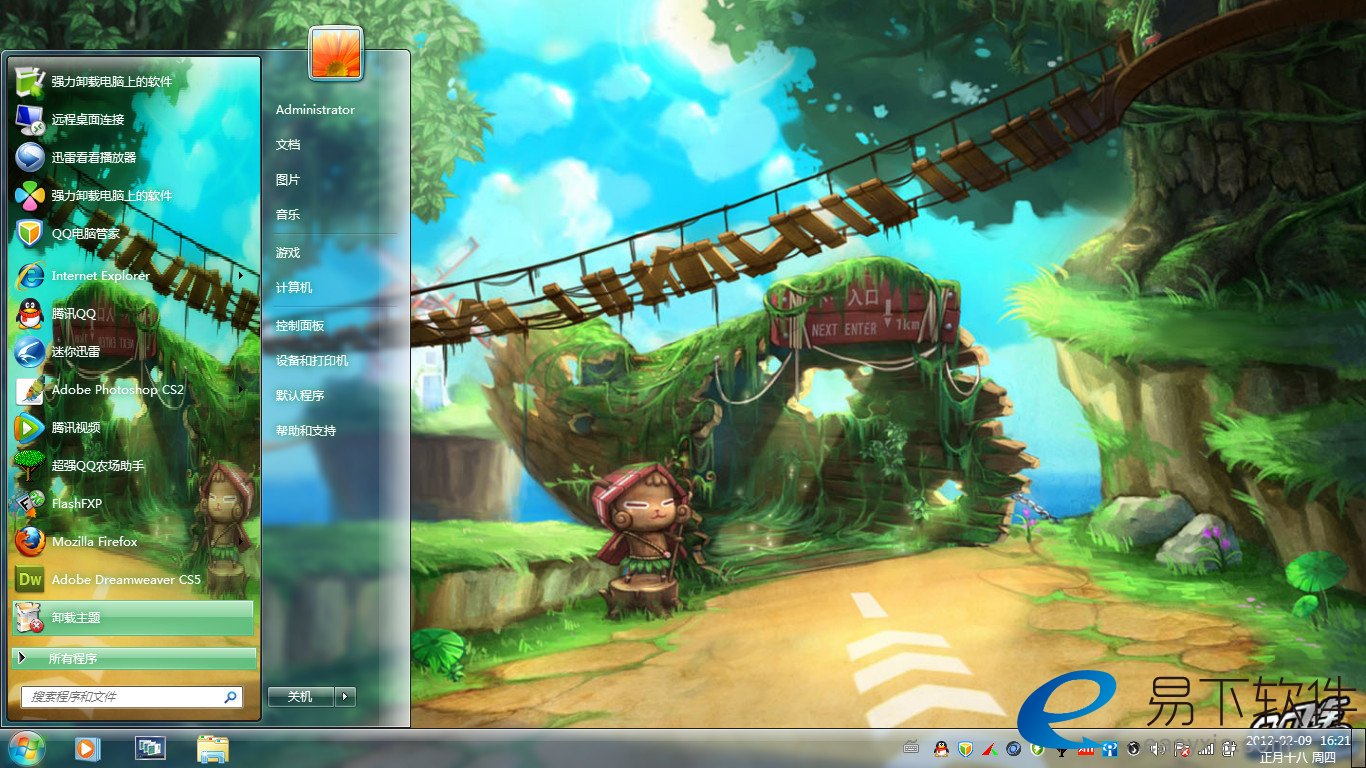Click the keyboard input method tray icon

click(x=911, y=747)
